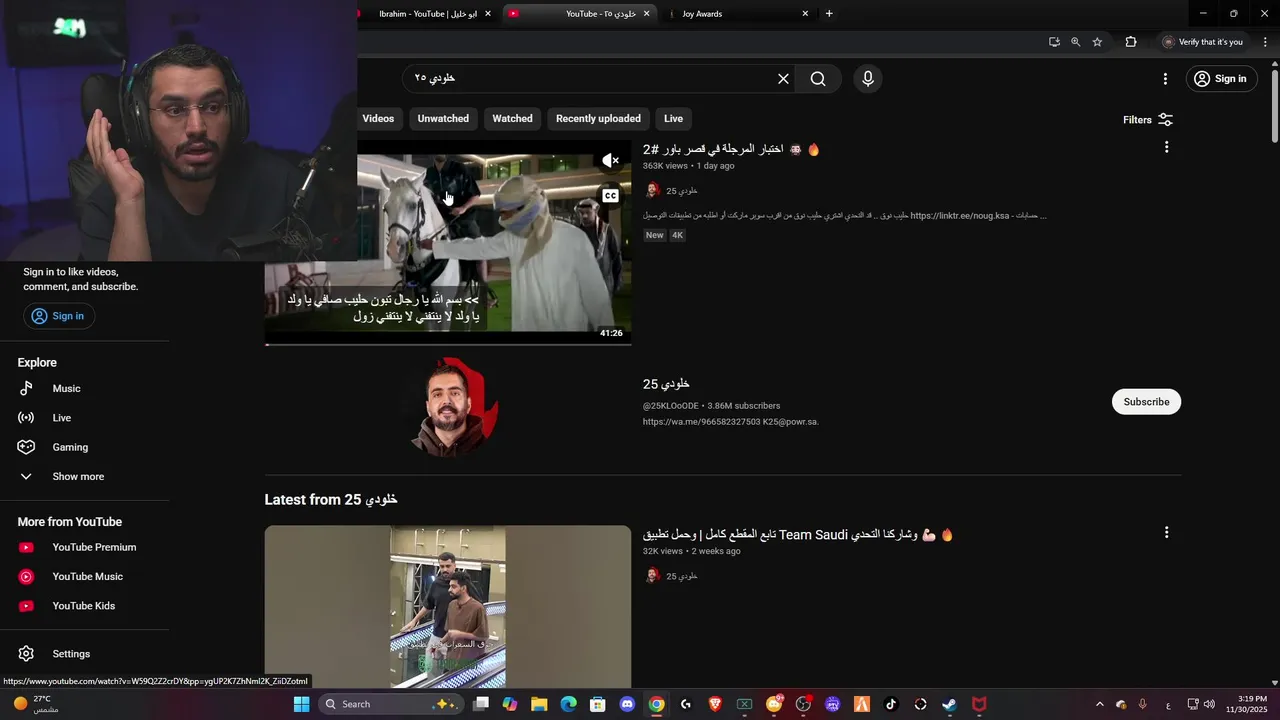Screen dimensions: 1280x720
Task: Open the Windows volume control in the tray
Action: click(1209, 704)
